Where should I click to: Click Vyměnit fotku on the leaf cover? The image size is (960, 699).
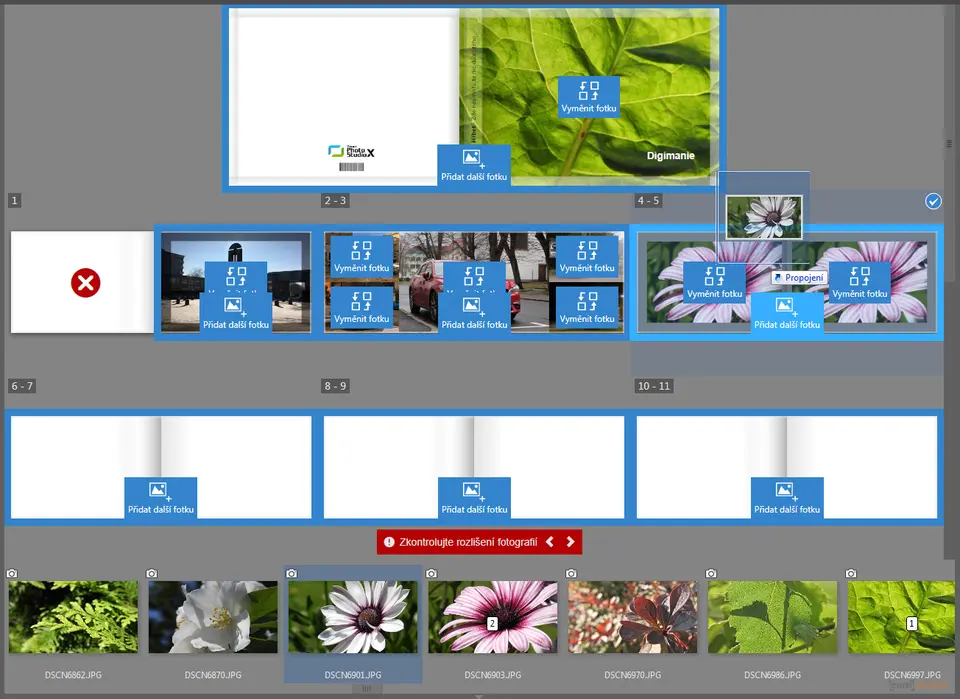point(589,97)
